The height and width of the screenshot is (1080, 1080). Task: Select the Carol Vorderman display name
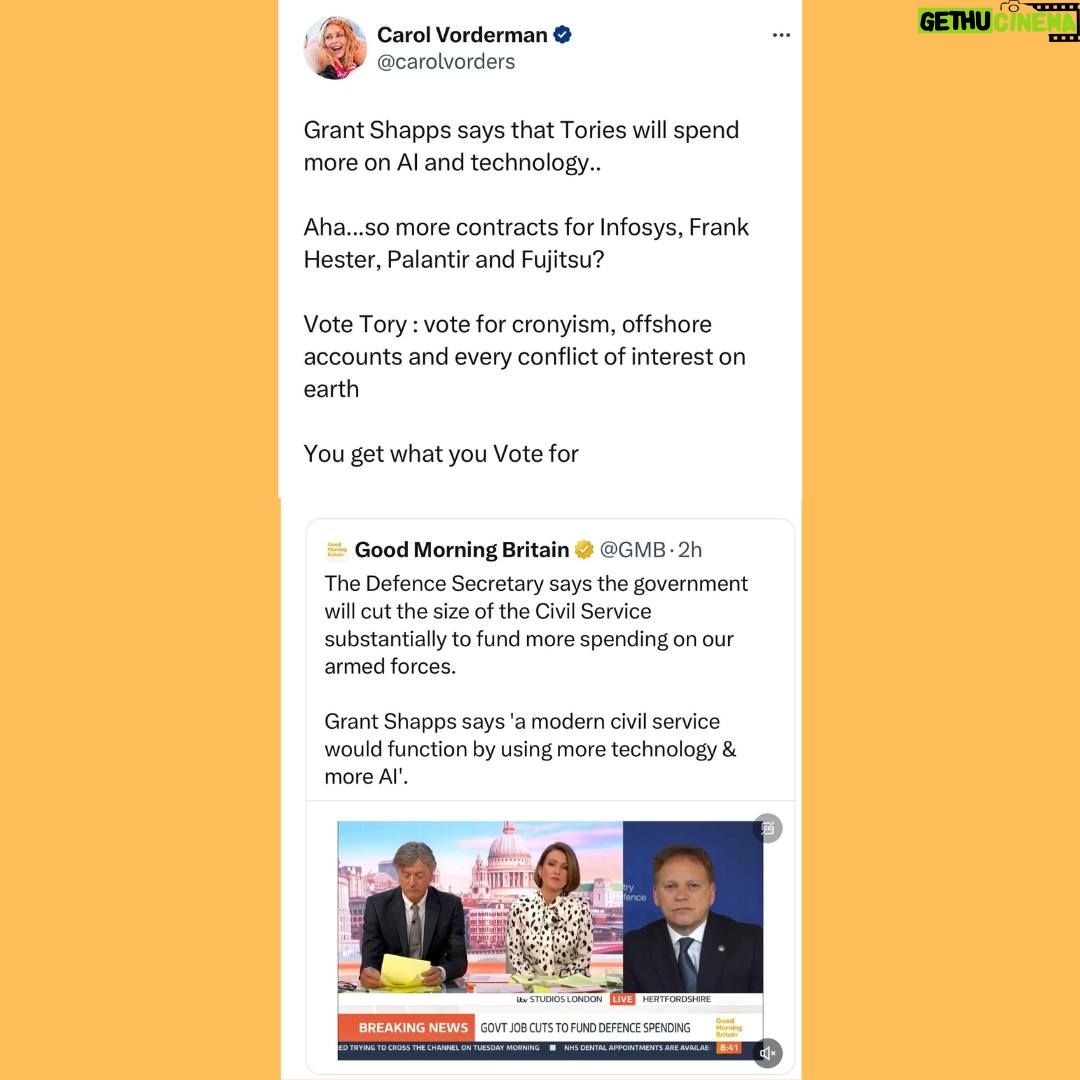[462, 35]
